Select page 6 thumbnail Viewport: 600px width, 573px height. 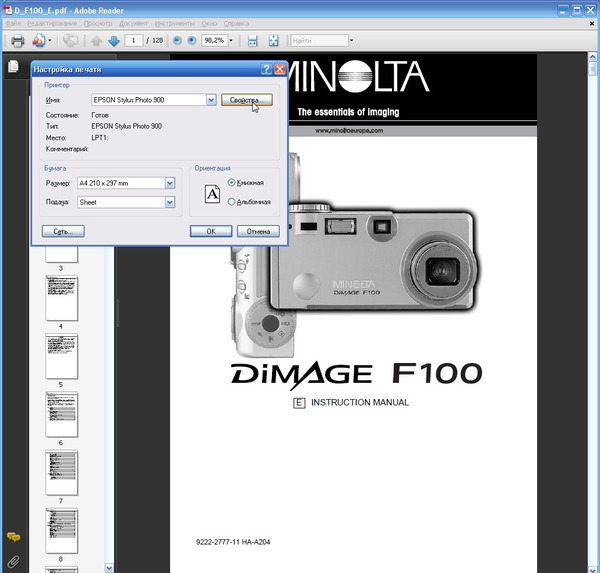tap(61, 414)
